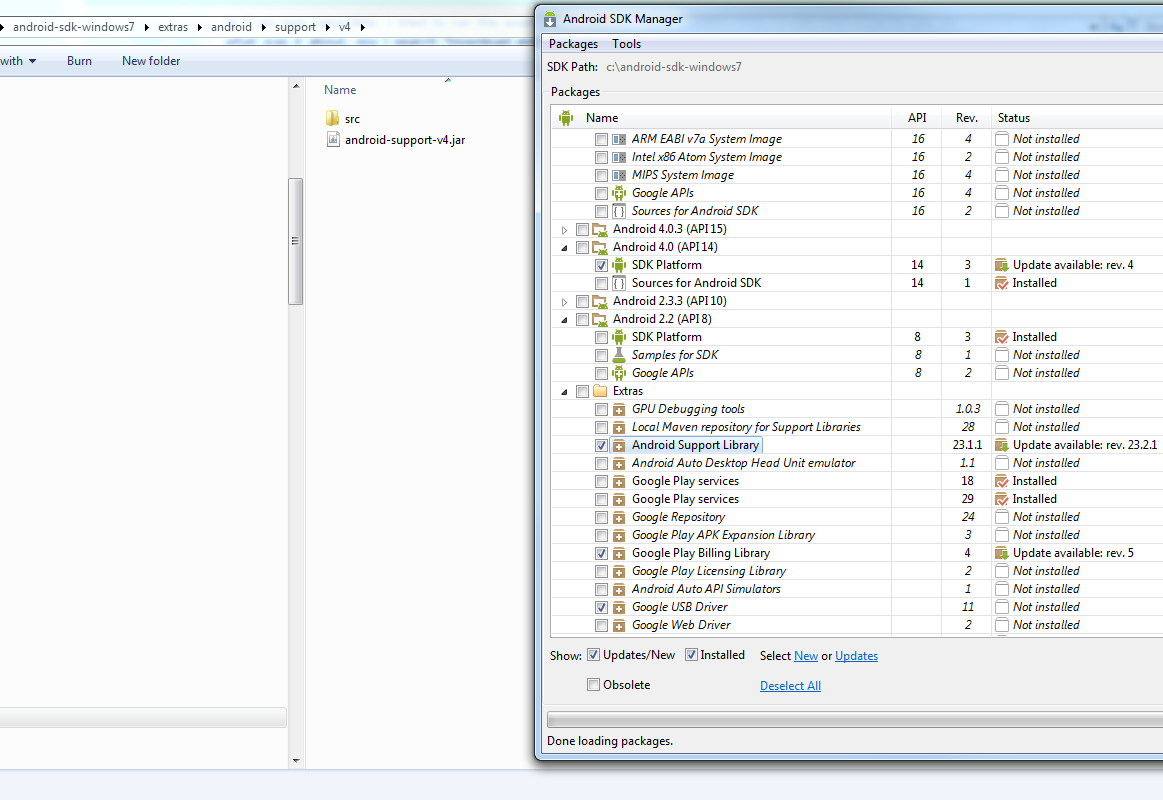Expand the Android 4.0.3 (API 15) node

click(x=564, y=230)
